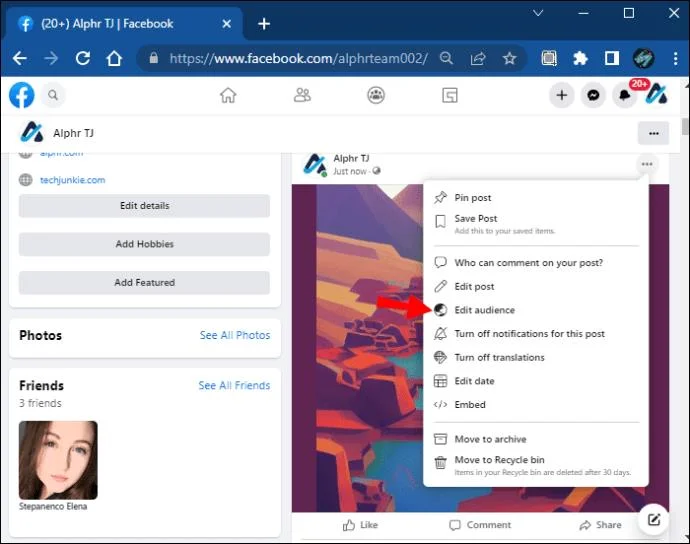Open the See All Photos link
This screenshot has width=690, height=544.
click(235, 335)
